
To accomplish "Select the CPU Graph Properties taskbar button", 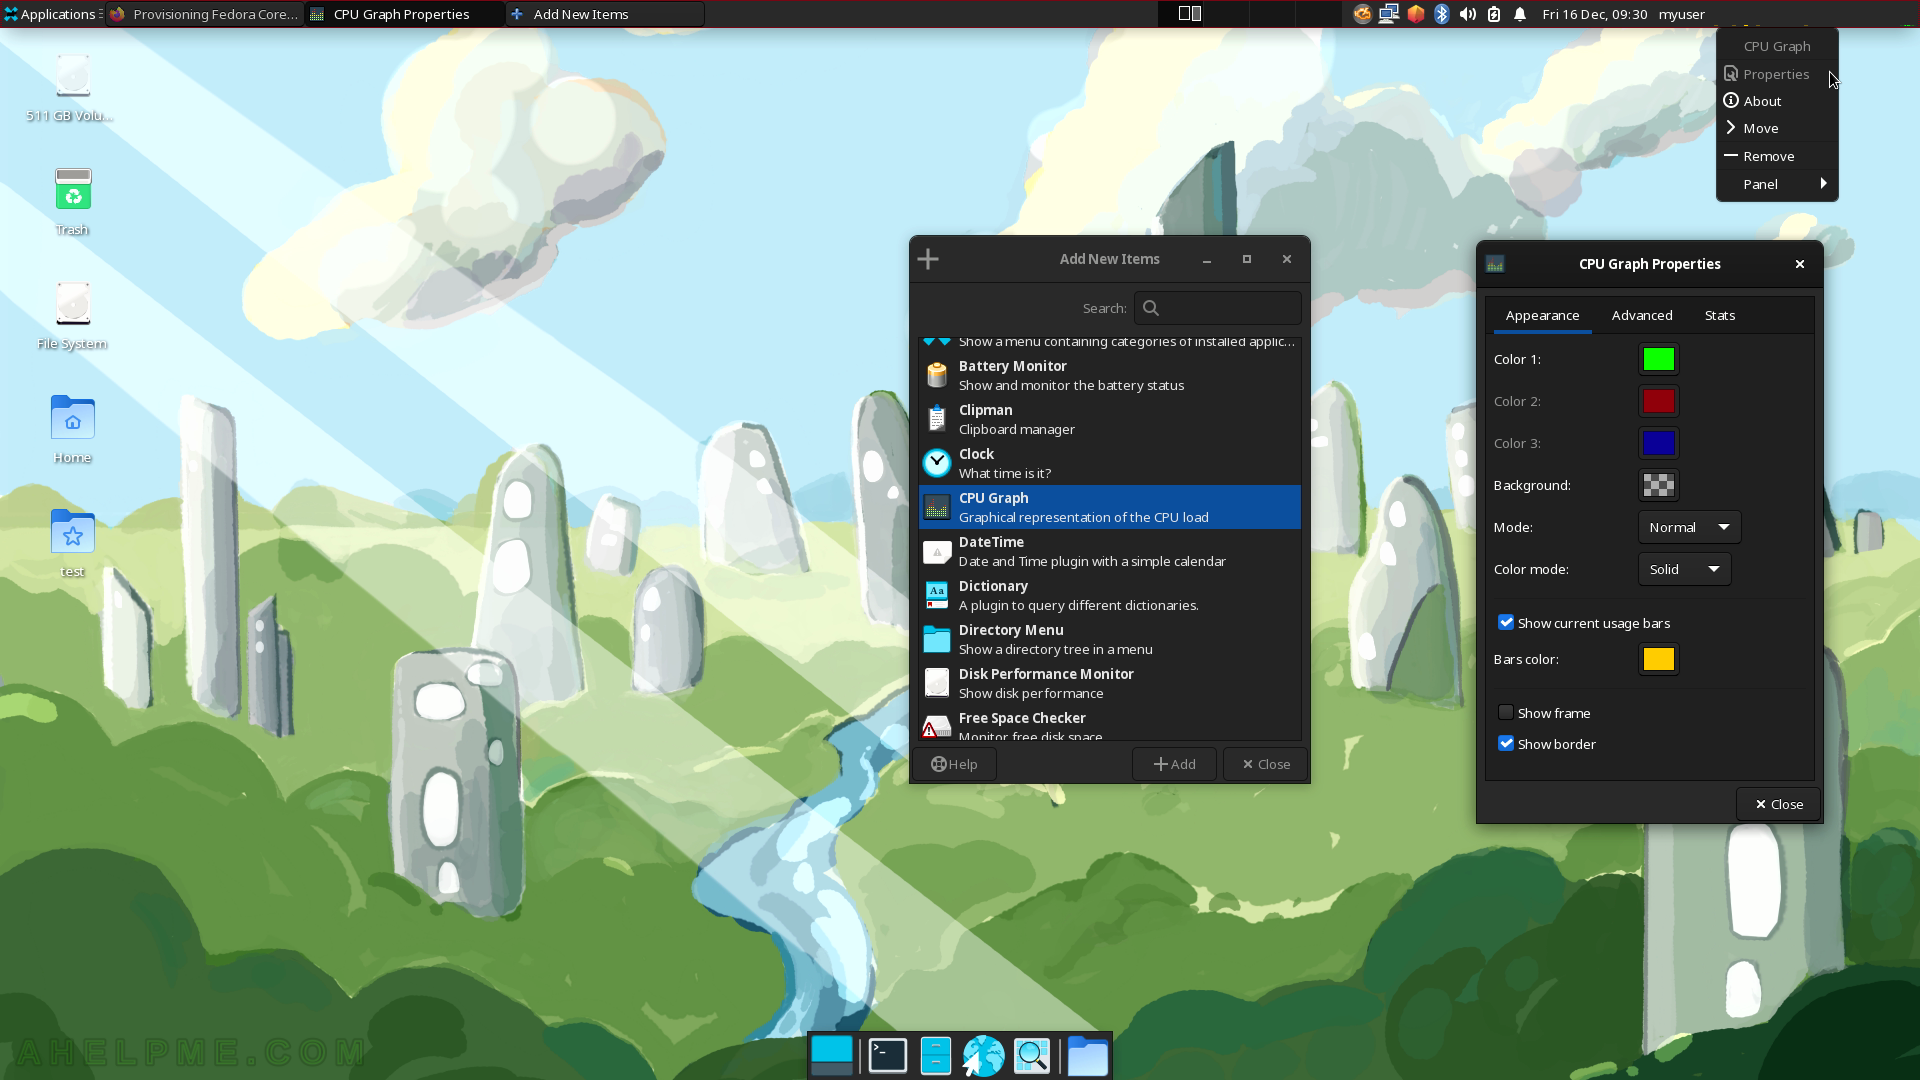I will point(405,14).
